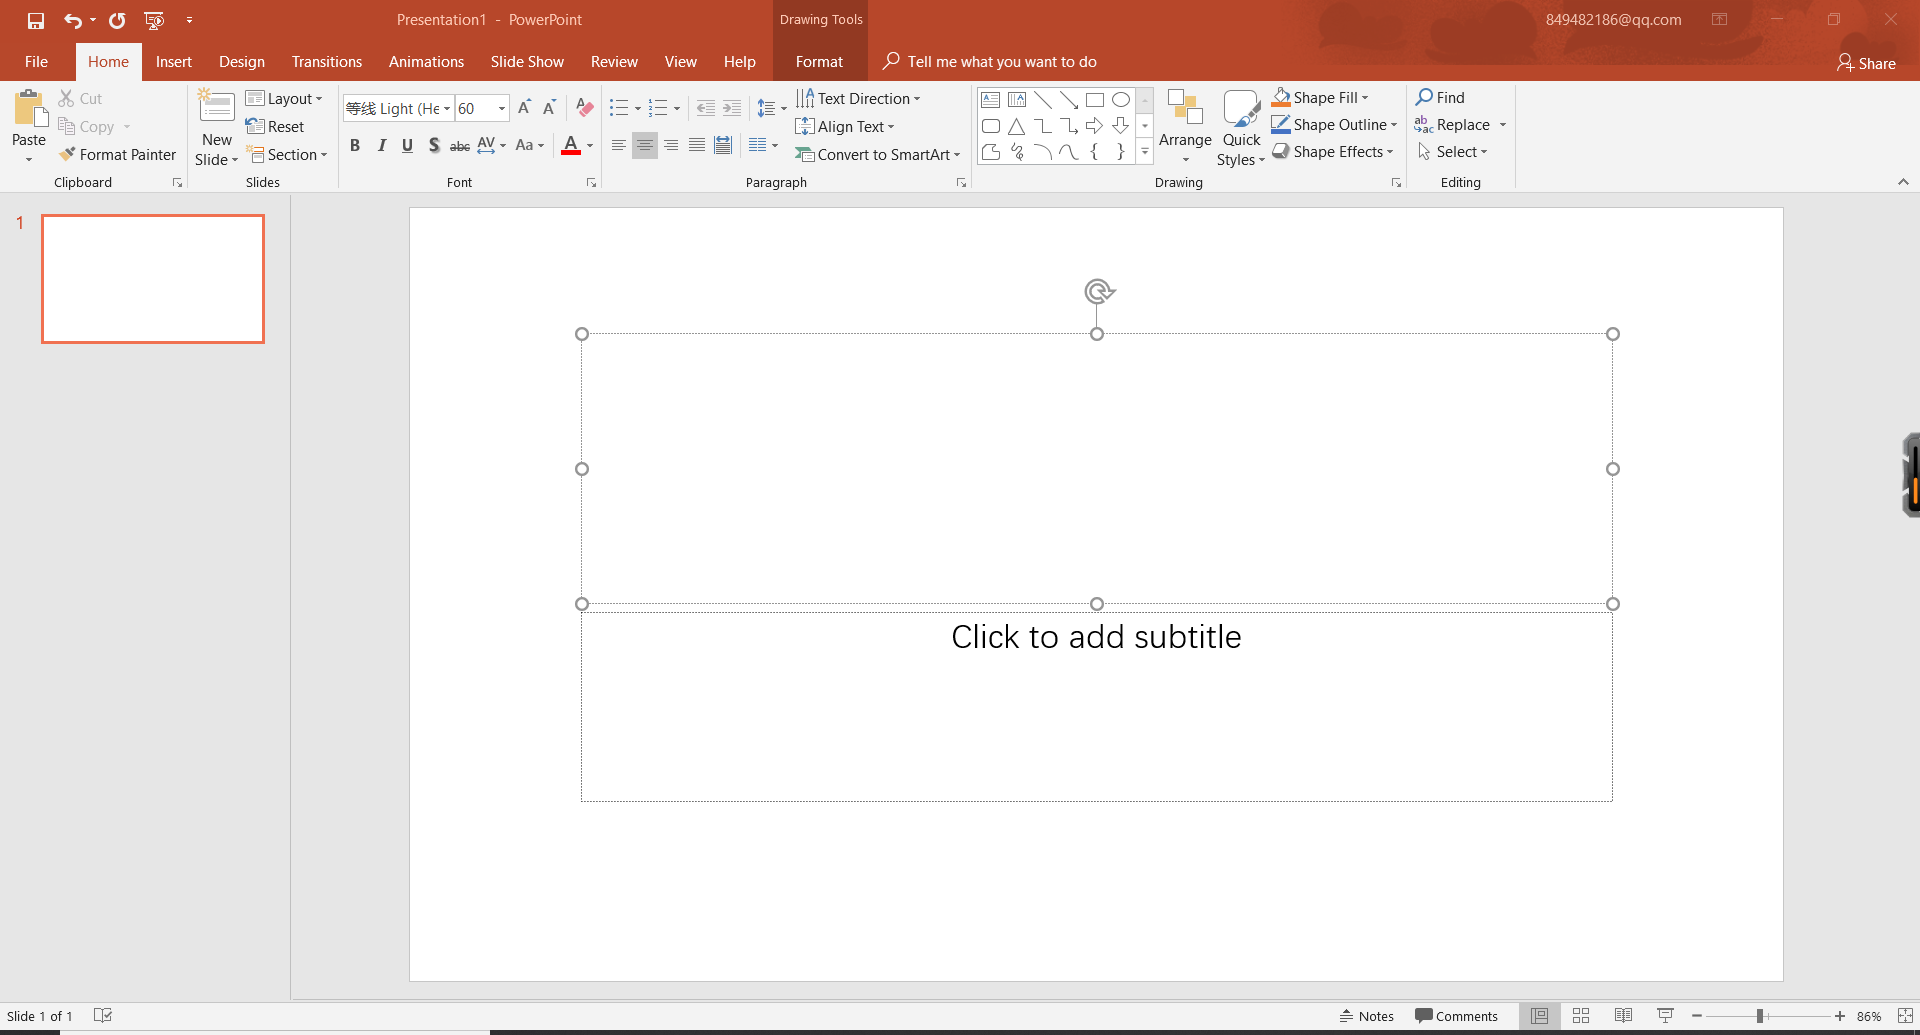Click the Share button
The width and height of the screenshot is (1920, 1035).
tap(1866, 63)
